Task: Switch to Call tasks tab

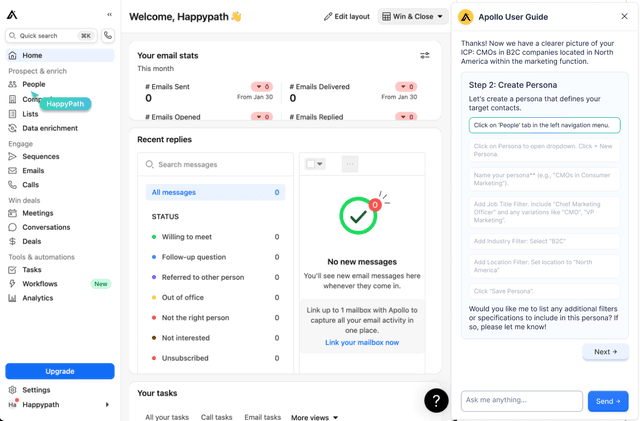Action: (x=216, y=417)
